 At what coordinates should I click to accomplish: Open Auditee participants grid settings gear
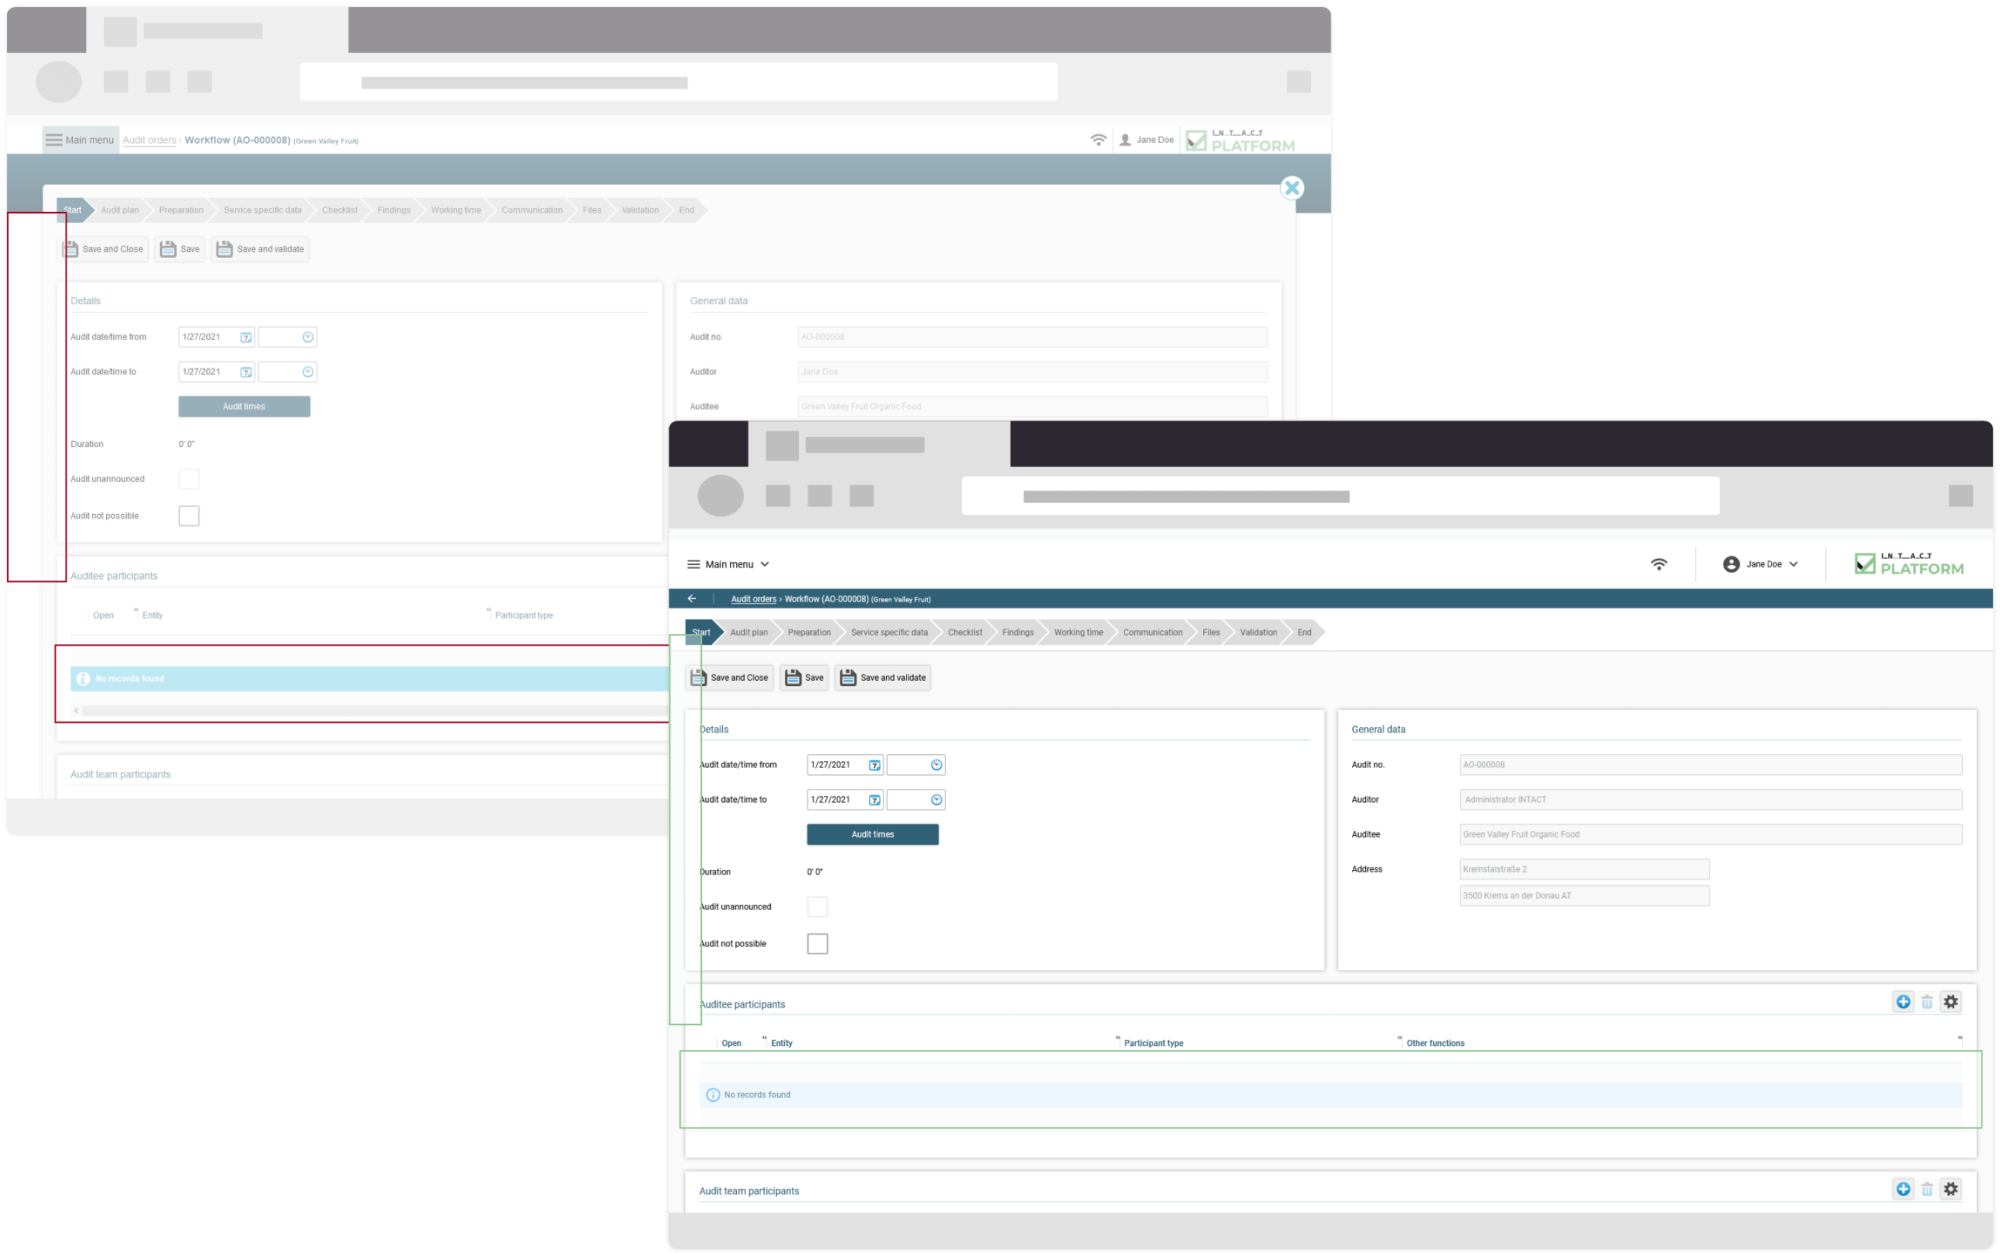point(1951,1001)
